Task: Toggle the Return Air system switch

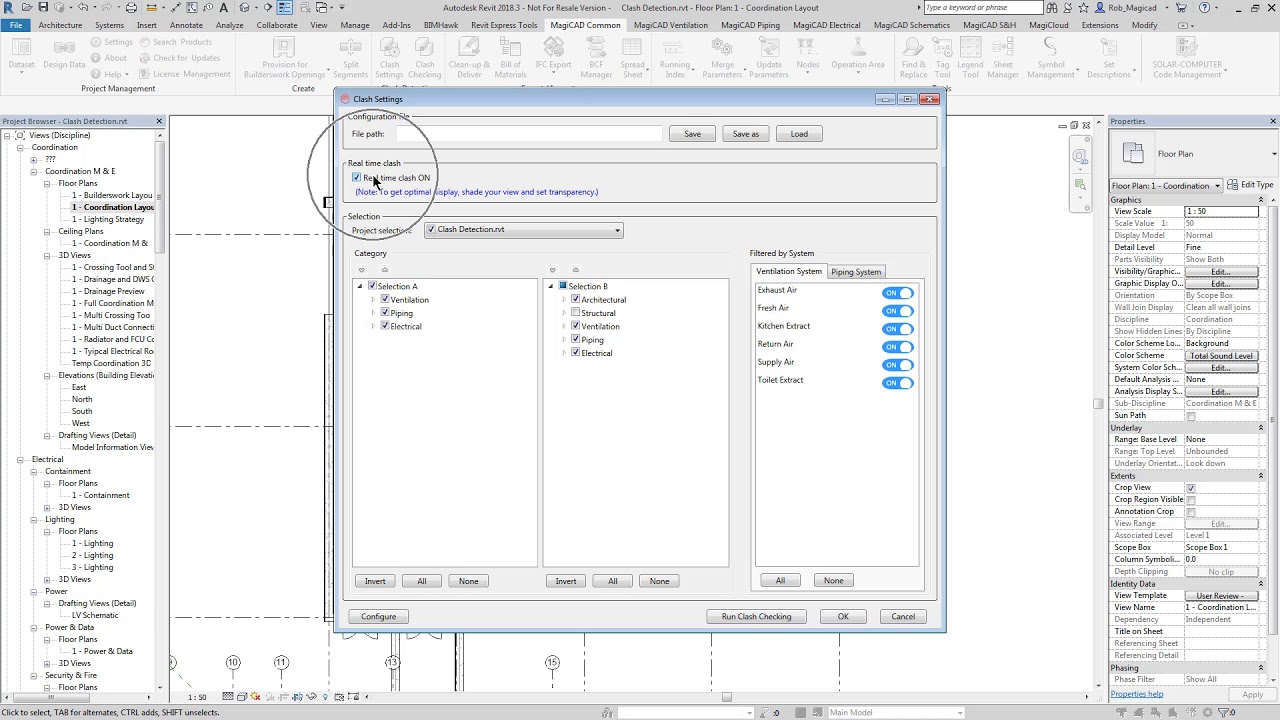Action: click(897, 347)
